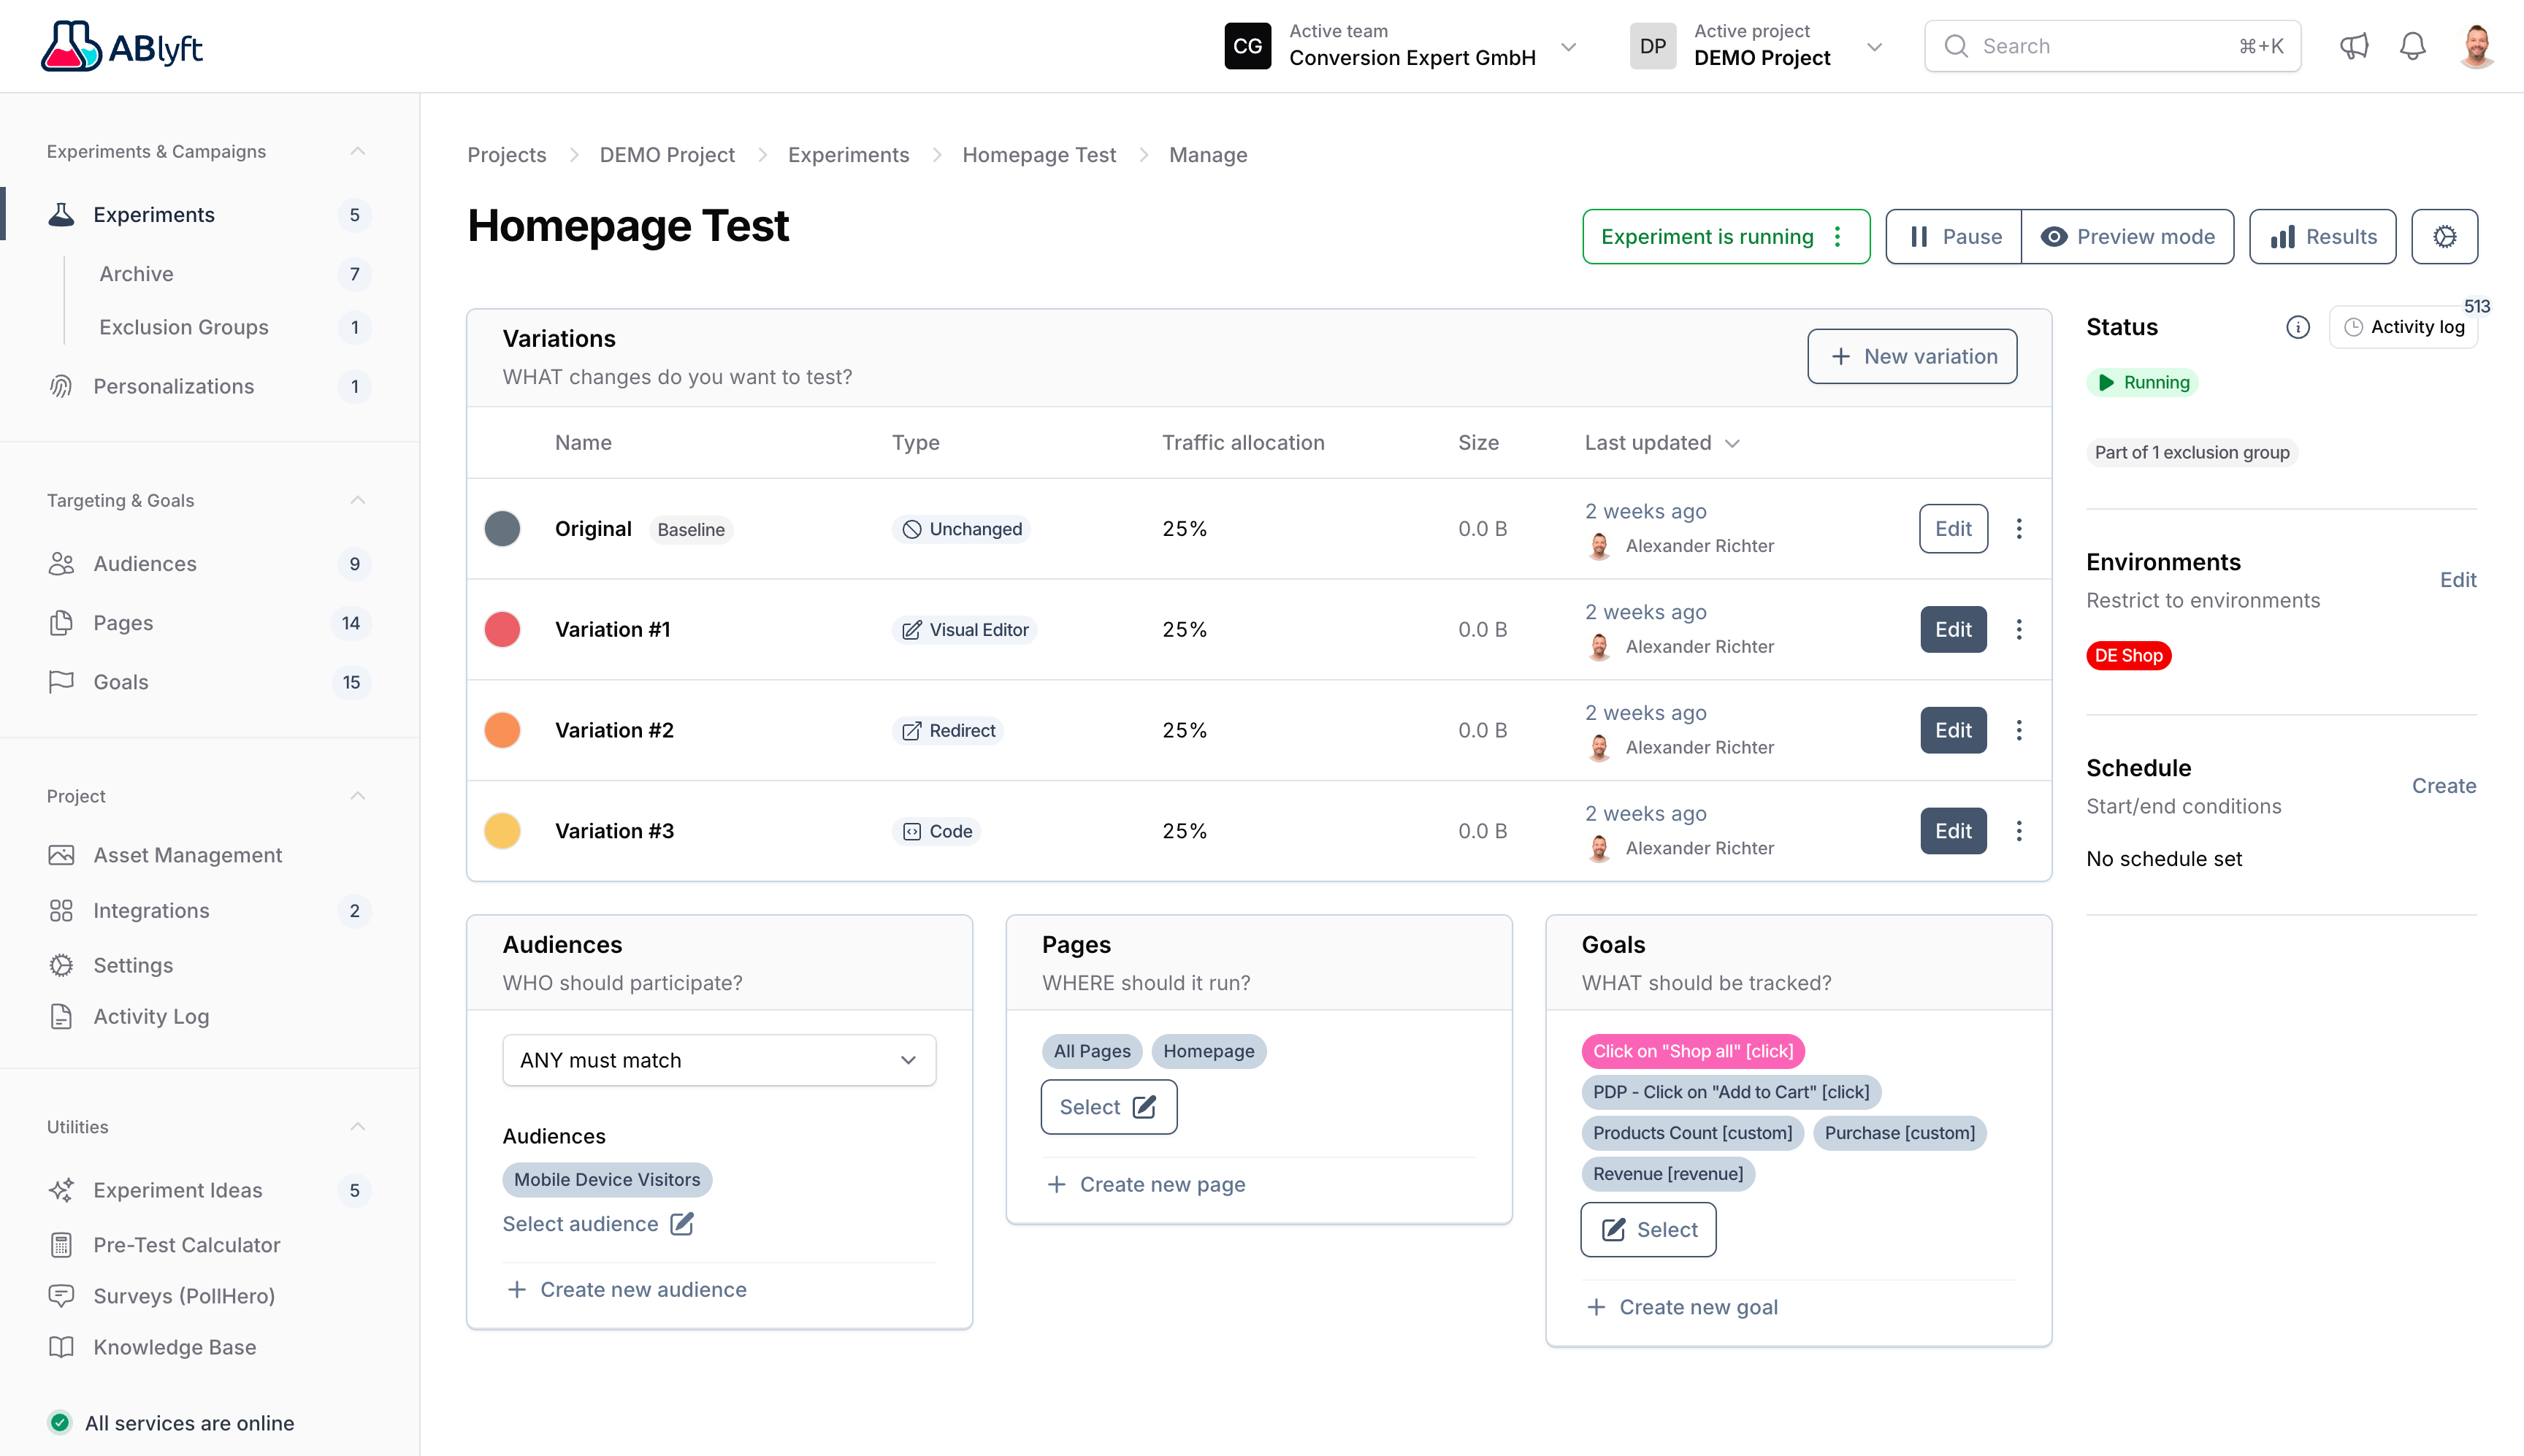Open ANY must match dropdown
The width and height of the screenshot is (2524, 1456).
tap(719, 1060)
